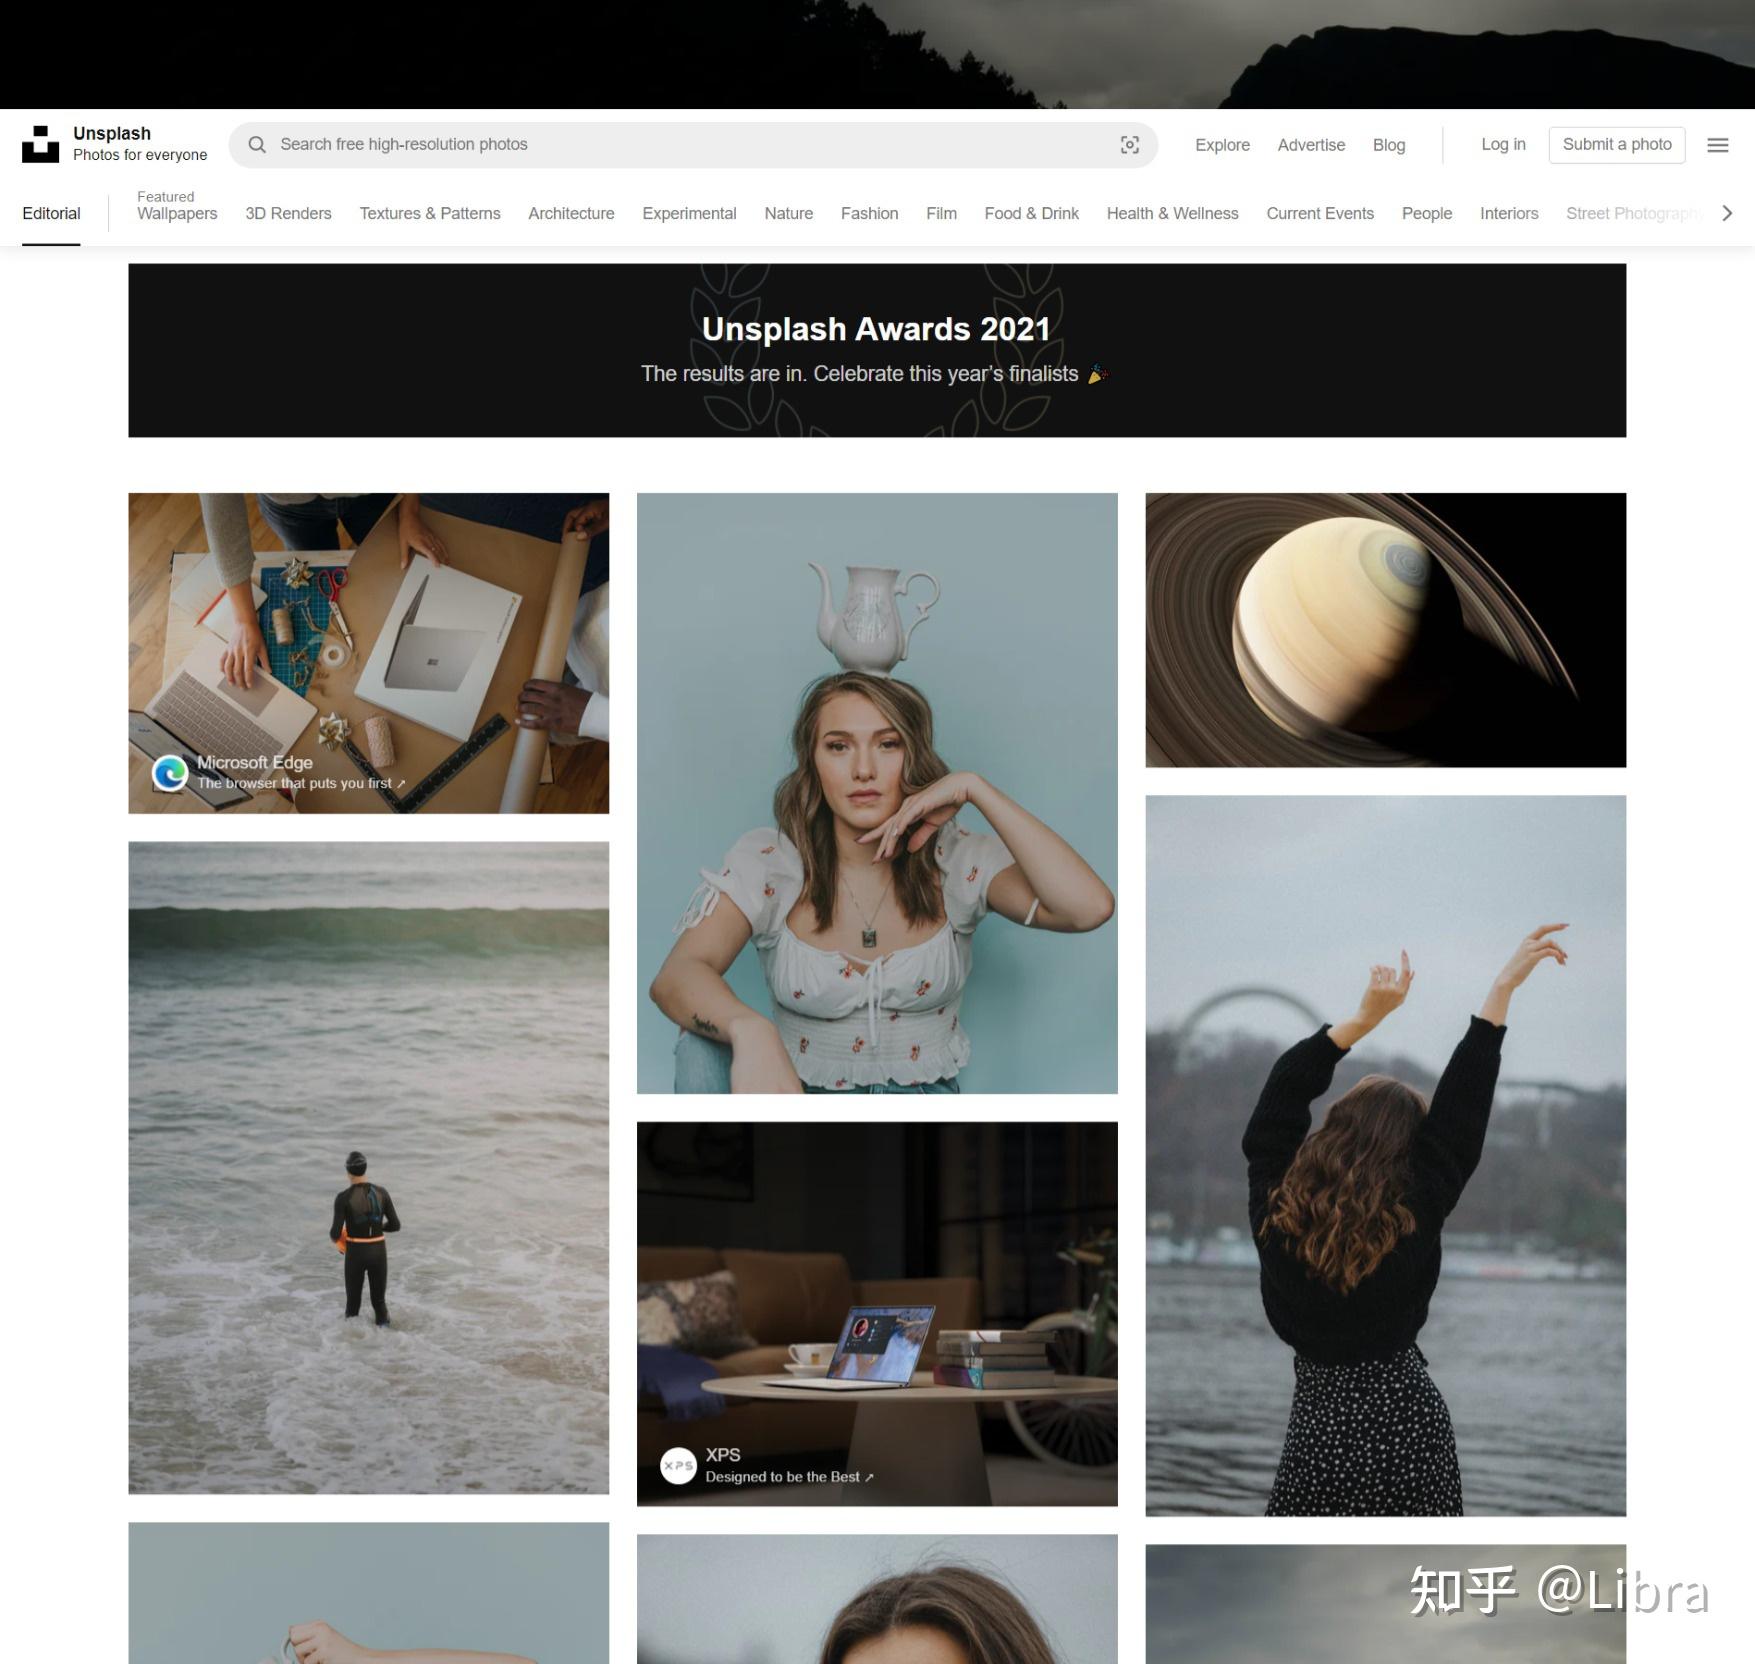1755x1664 pixels.
Task: Open the Wallpapers category
Action: [176, 213]
